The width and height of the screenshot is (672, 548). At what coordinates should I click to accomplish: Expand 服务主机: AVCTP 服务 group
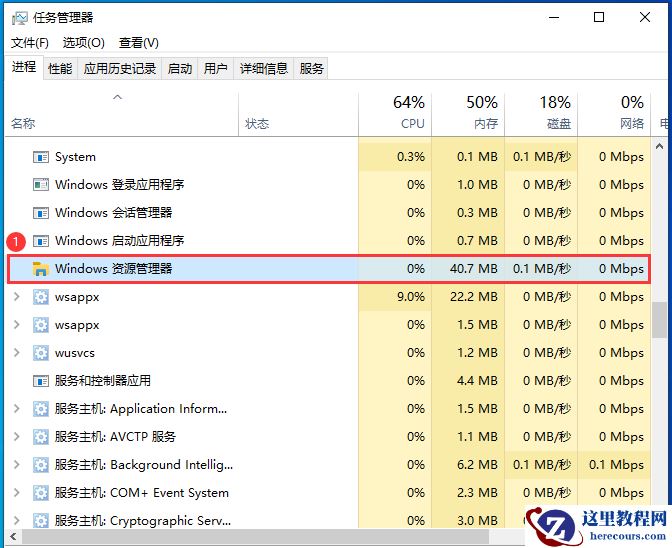(x=17, y=437)
